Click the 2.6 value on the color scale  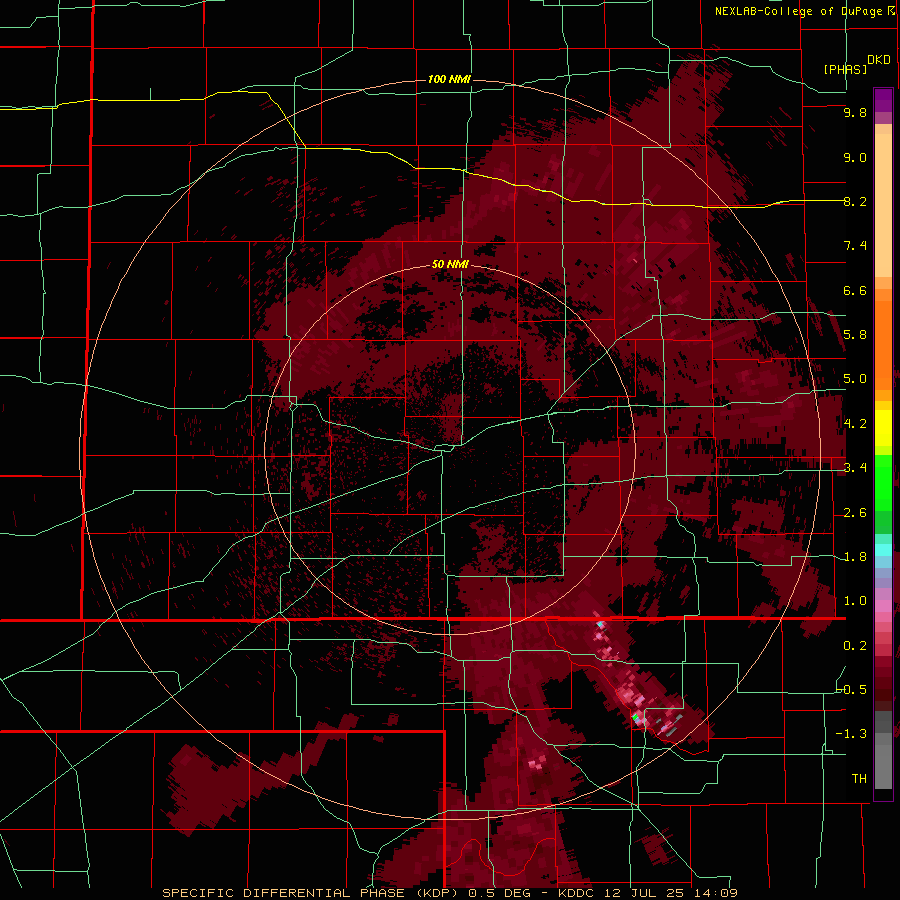pyautogui.click(x=855, y=513)
